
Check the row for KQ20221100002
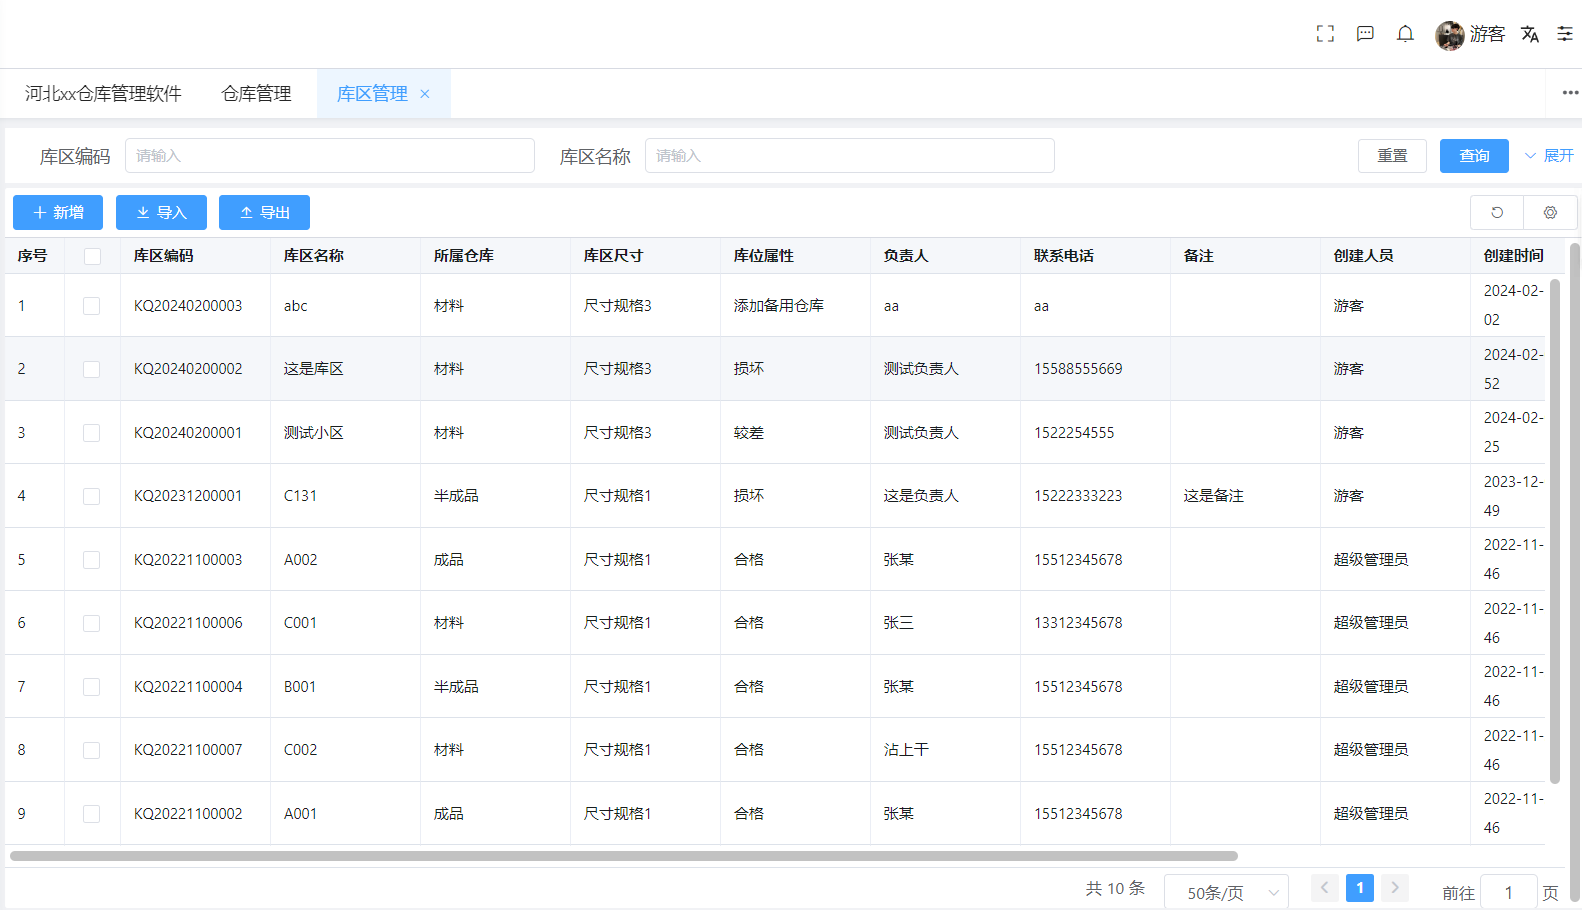91,814
